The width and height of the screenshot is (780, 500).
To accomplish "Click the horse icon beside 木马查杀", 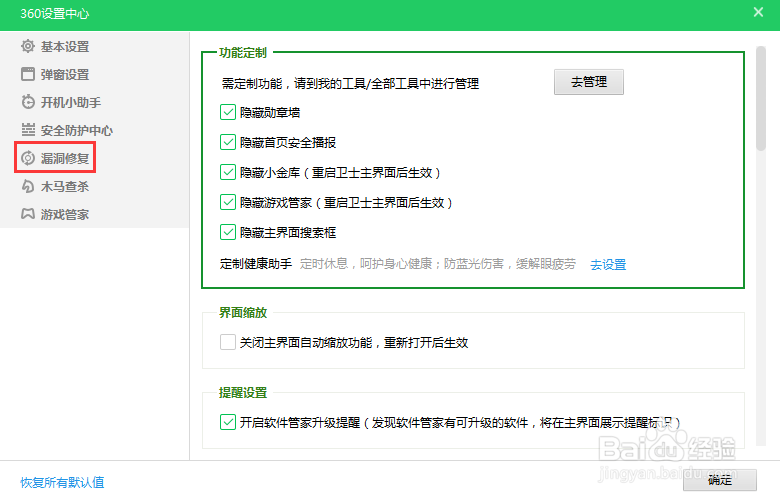I will (x=28, y=186).
